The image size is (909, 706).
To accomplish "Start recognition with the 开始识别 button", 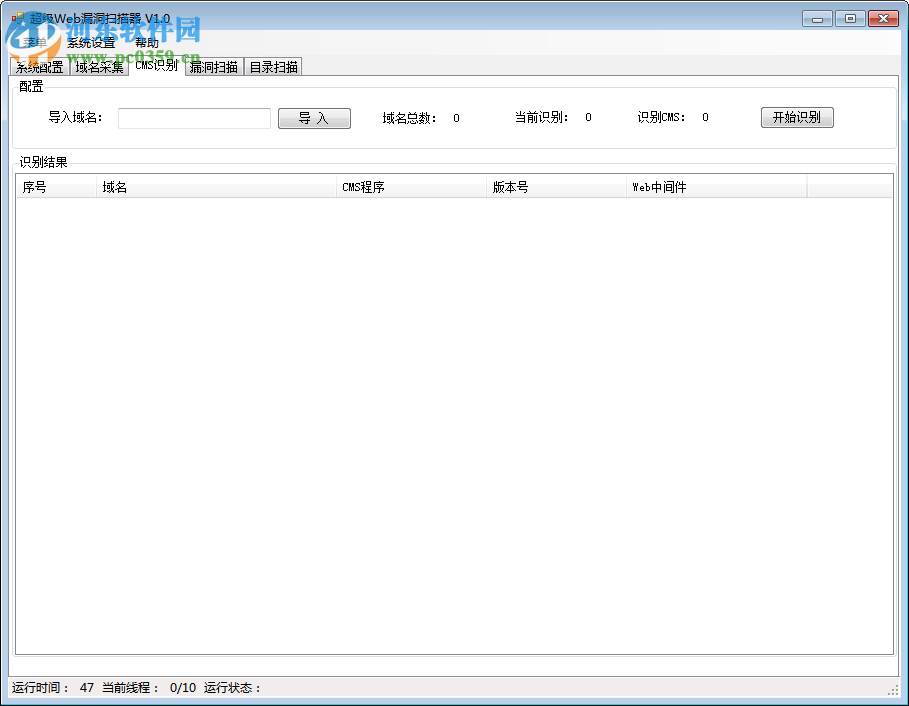I will pyautogui.click(x=797, y=117).
